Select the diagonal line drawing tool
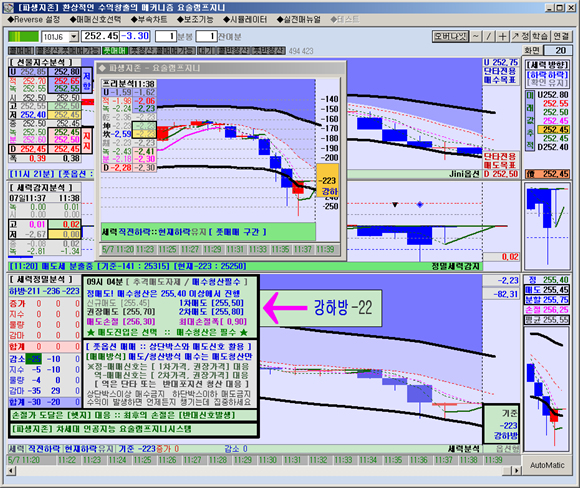Viewport: 580px width, 488px height. coord(489,36)
